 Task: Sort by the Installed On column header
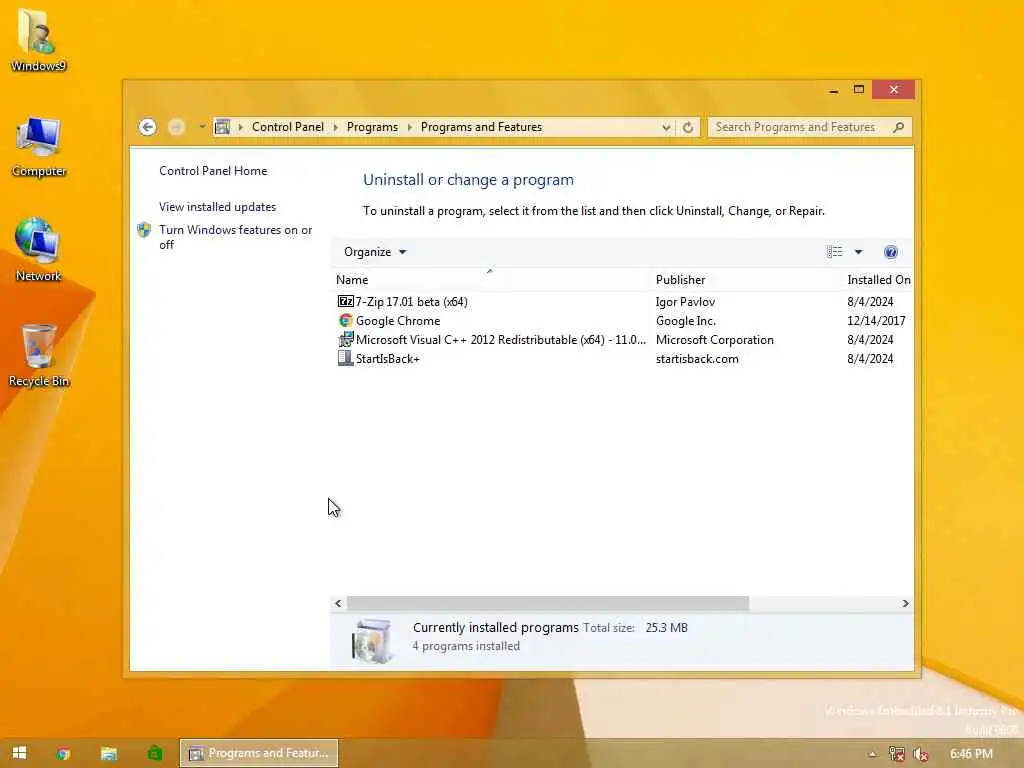(878, 280)
